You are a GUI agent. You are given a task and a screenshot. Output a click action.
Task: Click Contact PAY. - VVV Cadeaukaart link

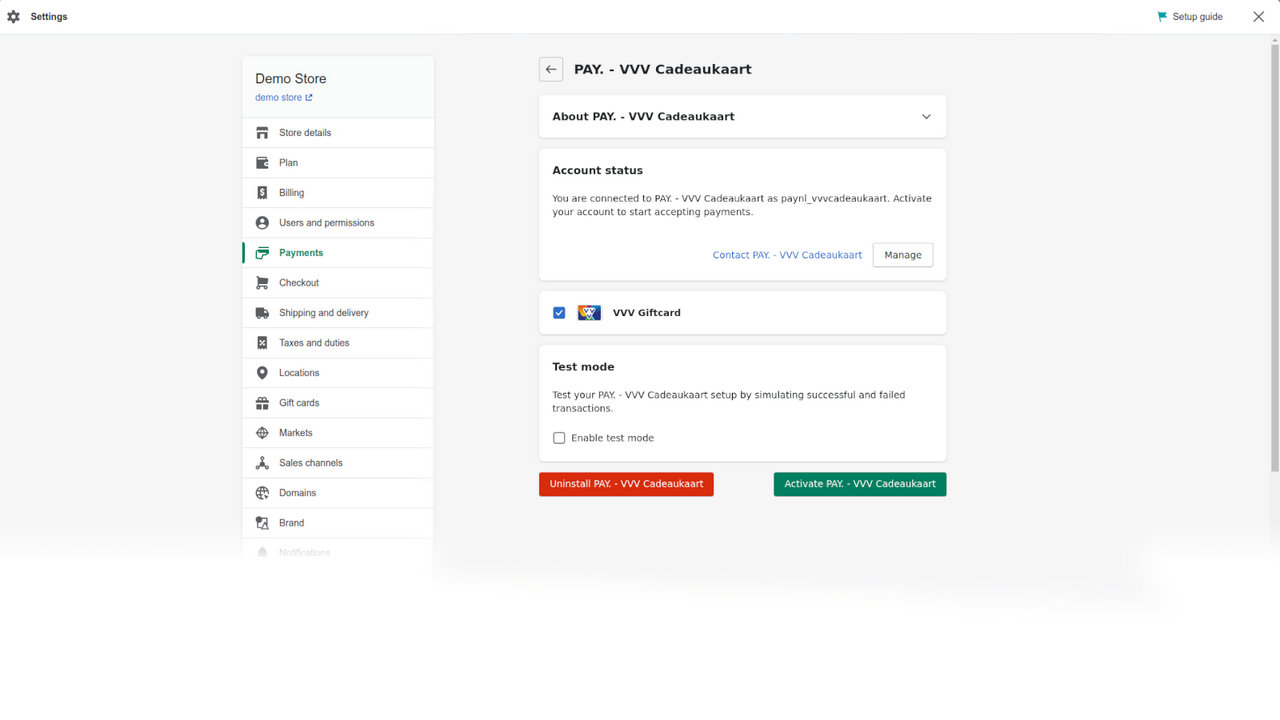click(787, 255)
